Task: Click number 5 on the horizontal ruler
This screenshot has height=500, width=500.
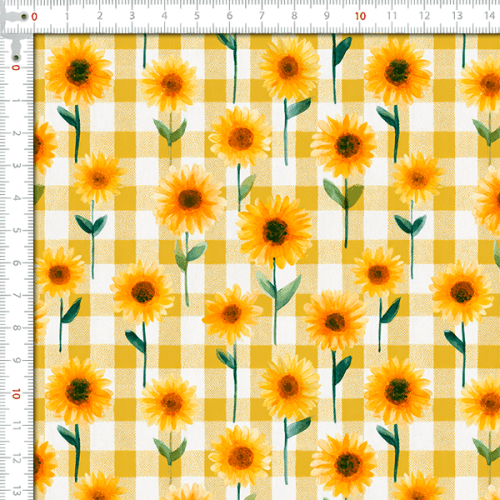Action: tap(197, 16)
